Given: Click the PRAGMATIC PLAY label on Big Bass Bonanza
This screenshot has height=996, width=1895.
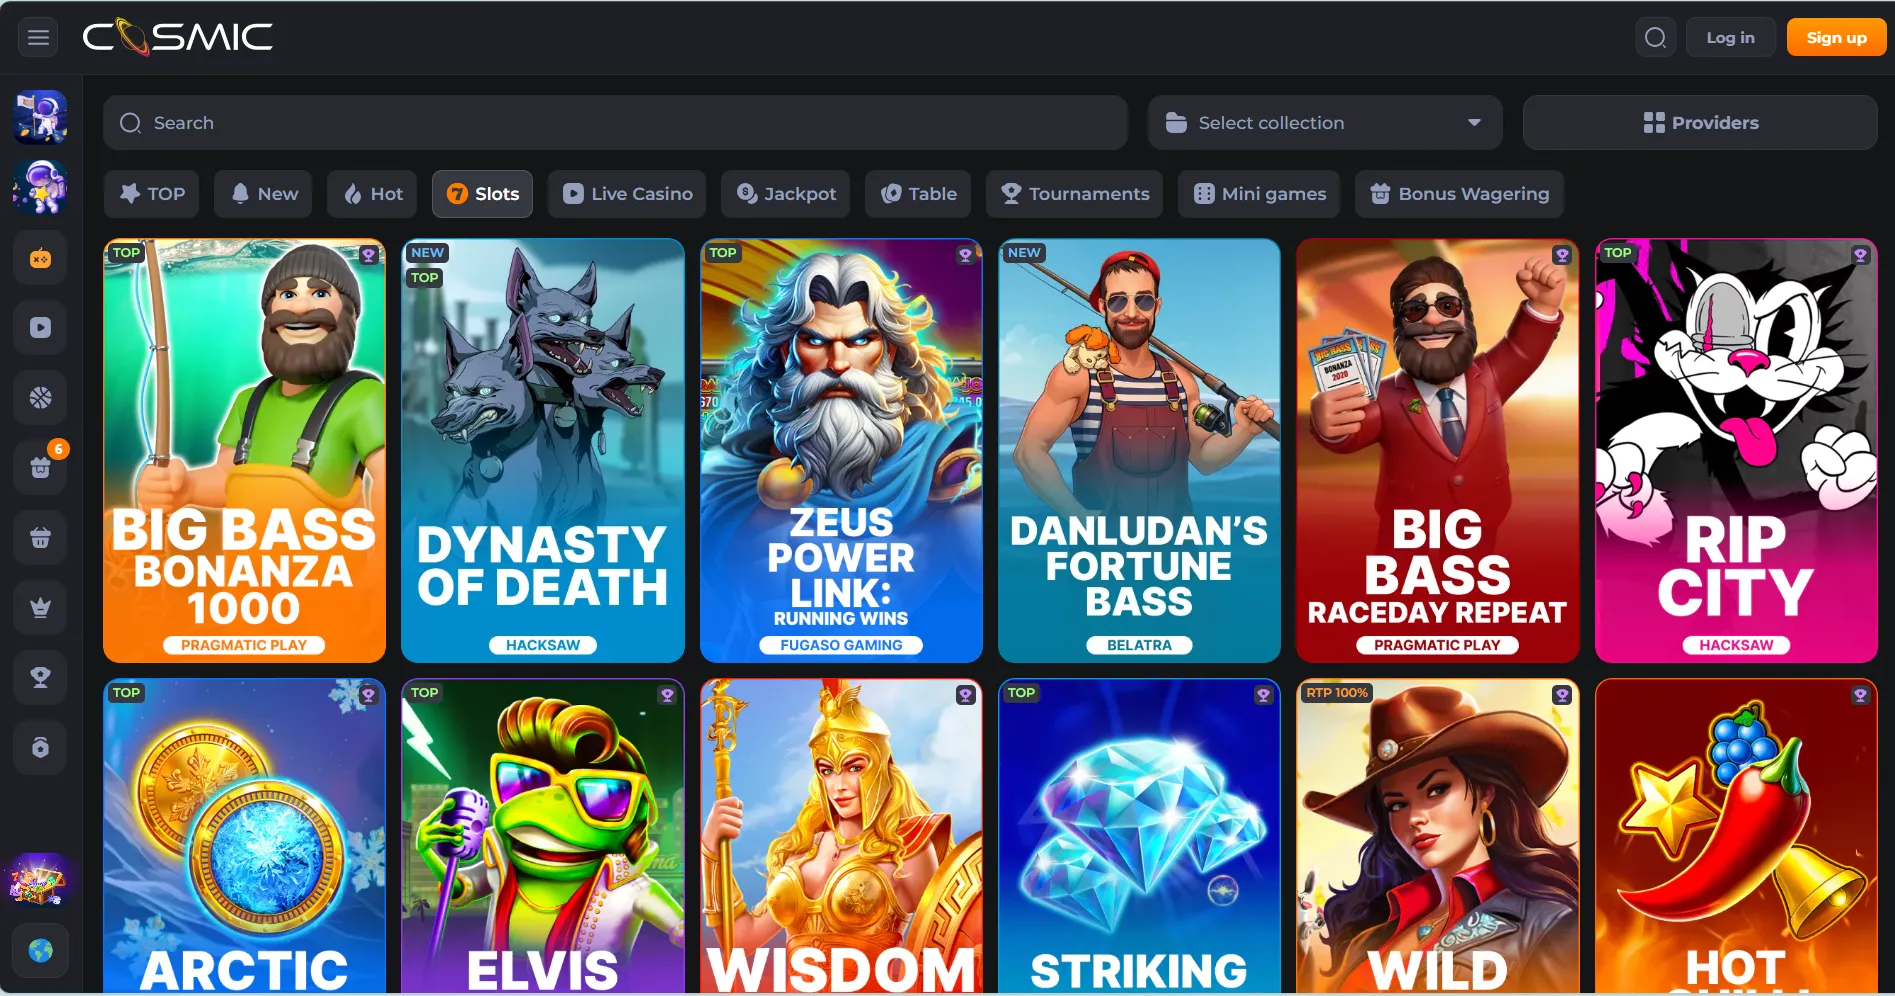Looking at the screenshot, I should click(x=244, y=645).
